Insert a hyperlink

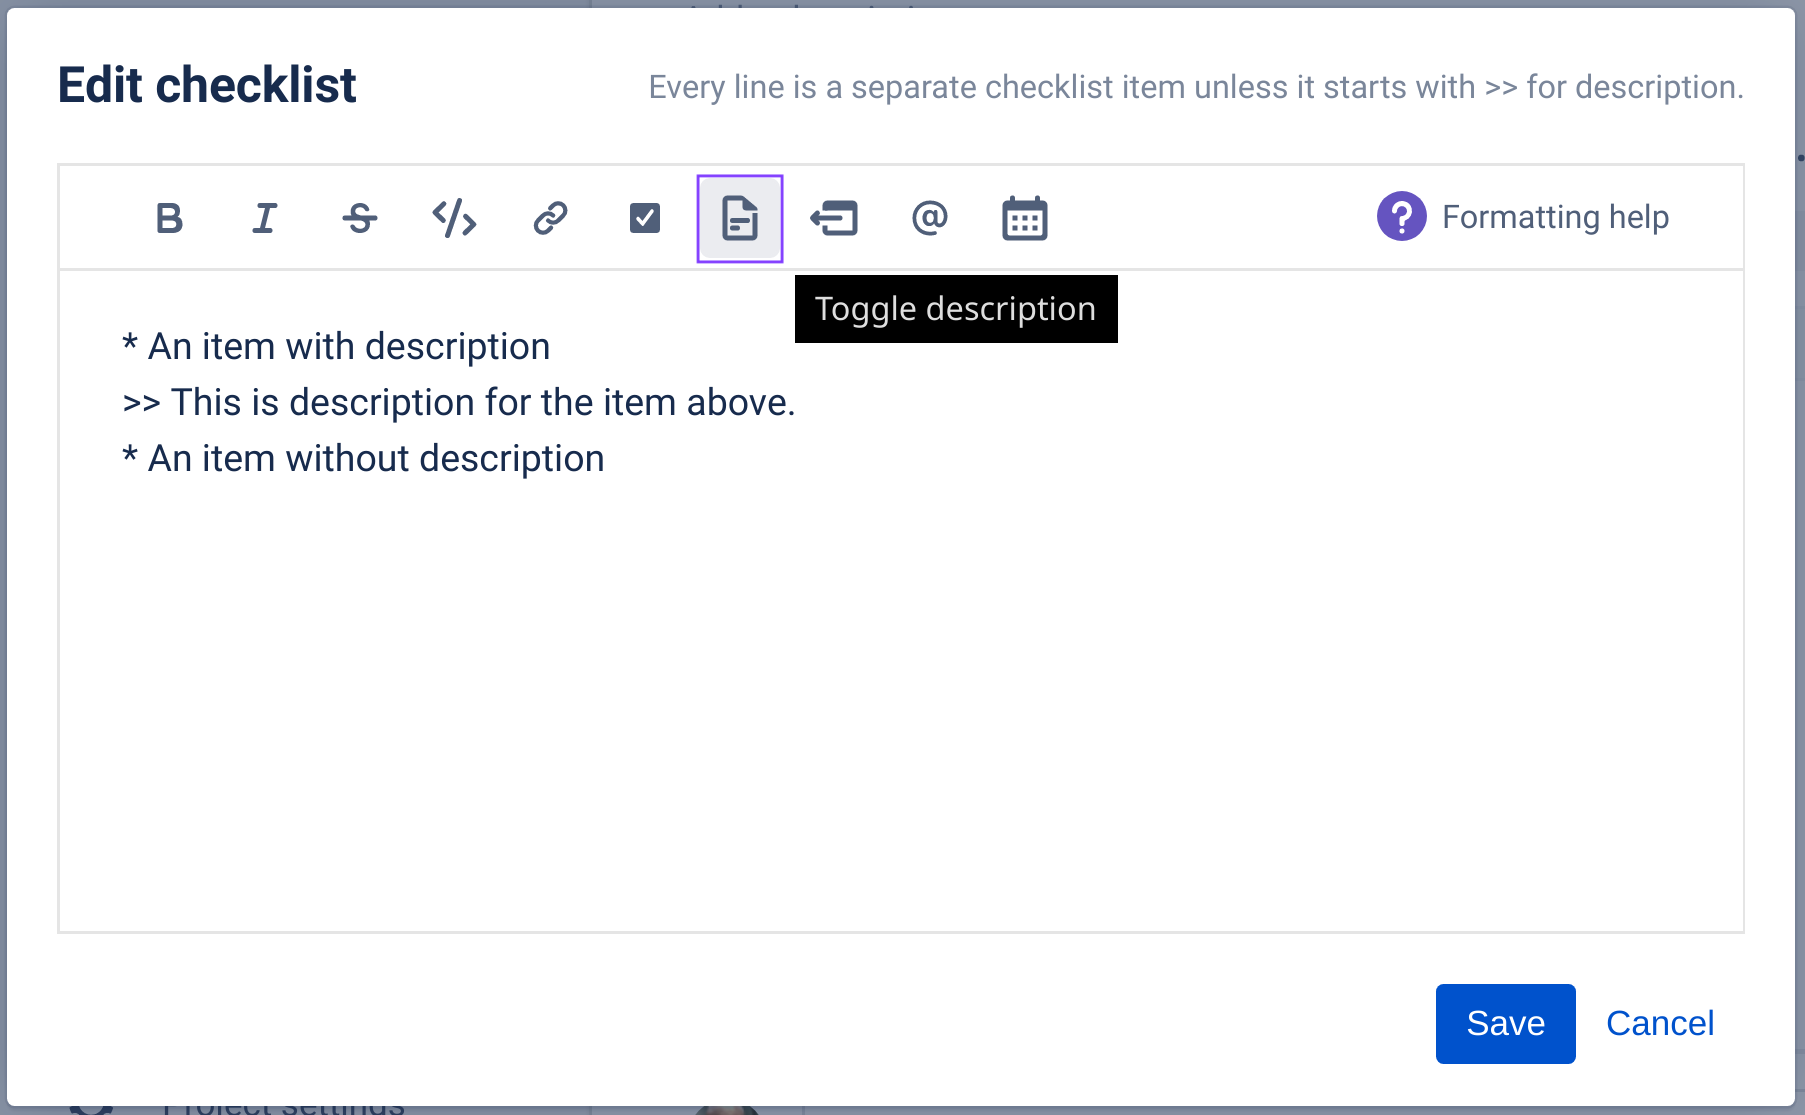549,218
